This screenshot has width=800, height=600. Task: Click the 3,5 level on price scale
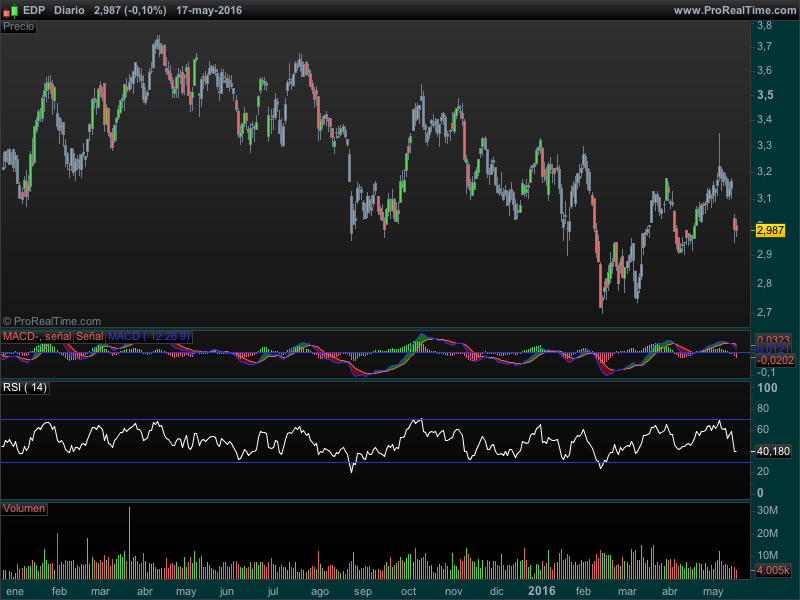click(765, 95)
